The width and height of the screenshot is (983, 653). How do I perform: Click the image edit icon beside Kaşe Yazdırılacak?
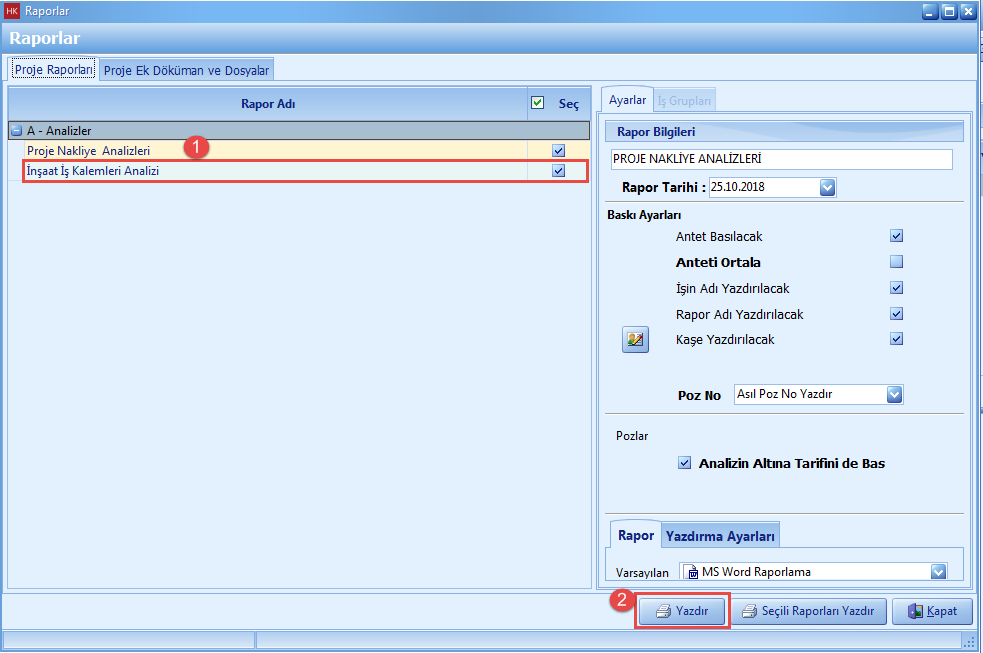point(634,340)
